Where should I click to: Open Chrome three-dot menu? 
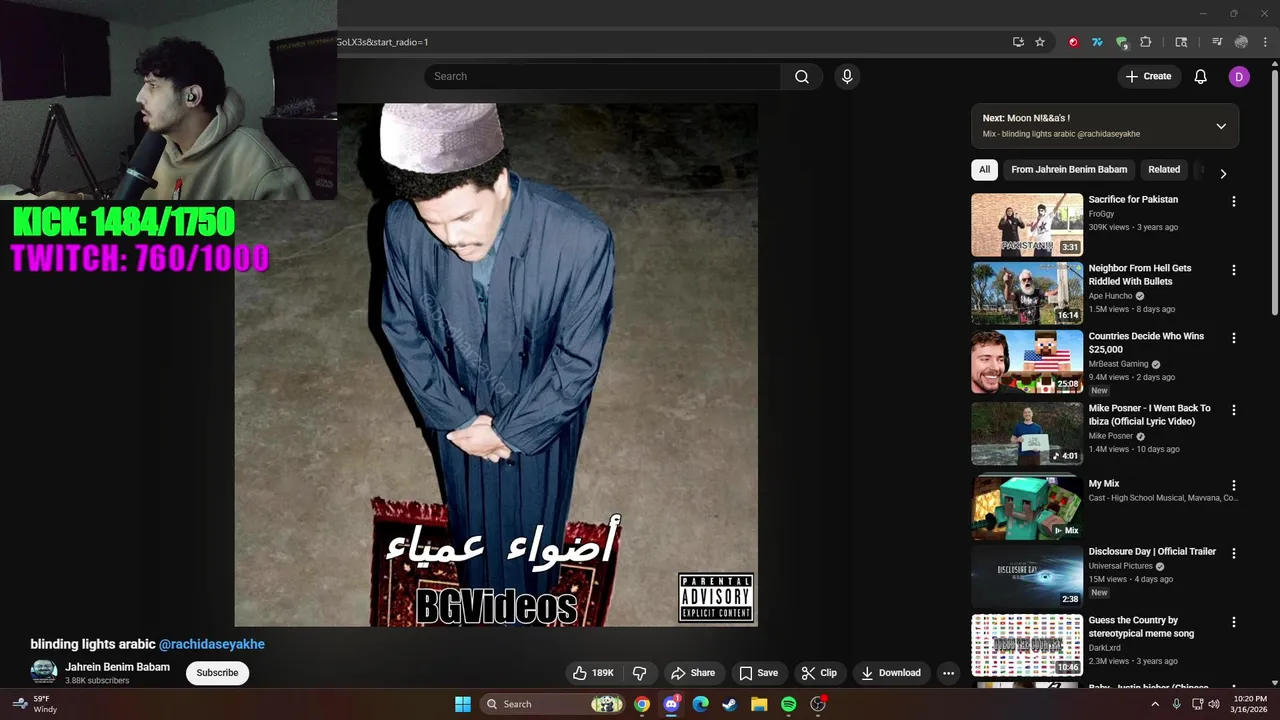point(1265,42)
